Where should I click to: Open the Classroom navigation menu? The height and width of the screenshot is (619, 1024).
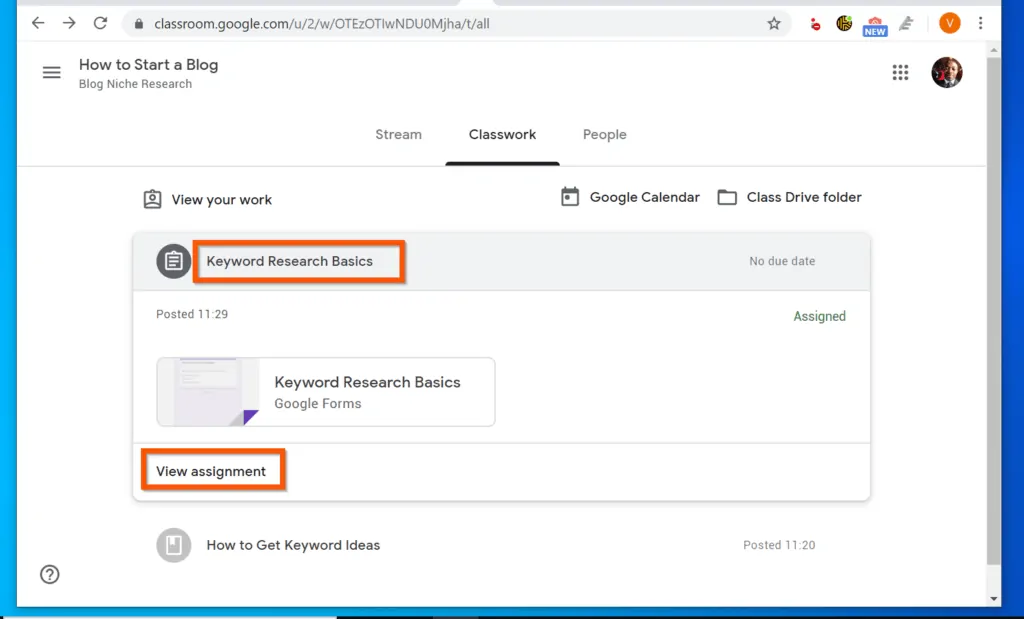51,72
